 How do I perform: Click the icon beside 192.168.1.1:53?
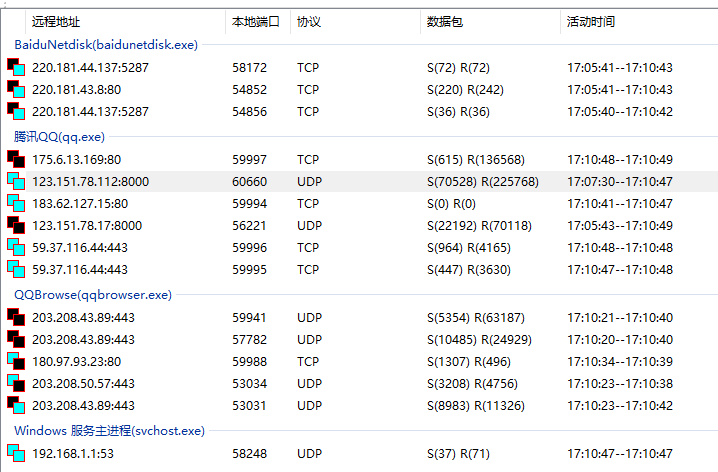click(x=15, y=453)
